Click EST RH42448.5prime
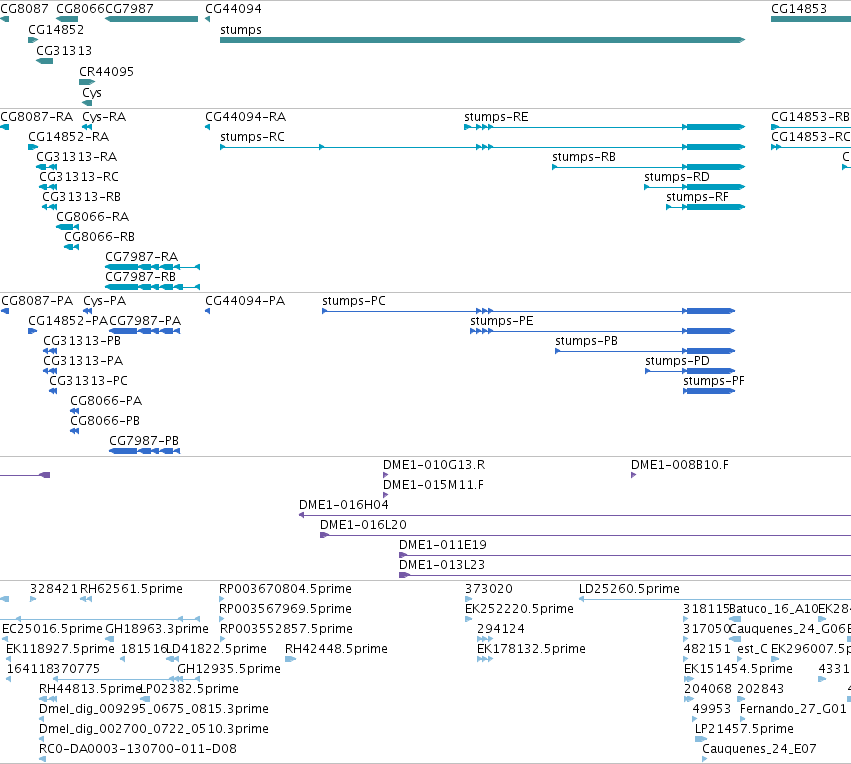Image resolution: width=851 pixels, height=764 pixels. click(x=290, y=659)
